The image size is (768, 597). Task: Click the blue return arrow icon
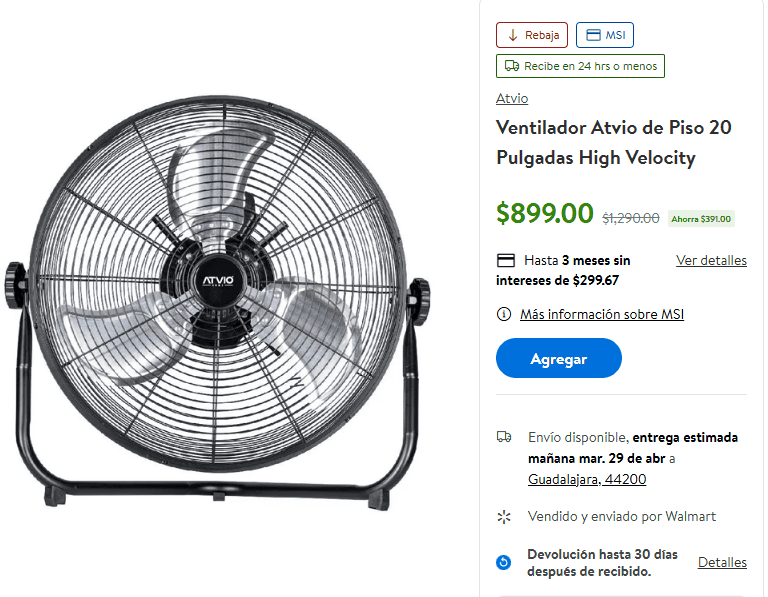coord(504,562)
